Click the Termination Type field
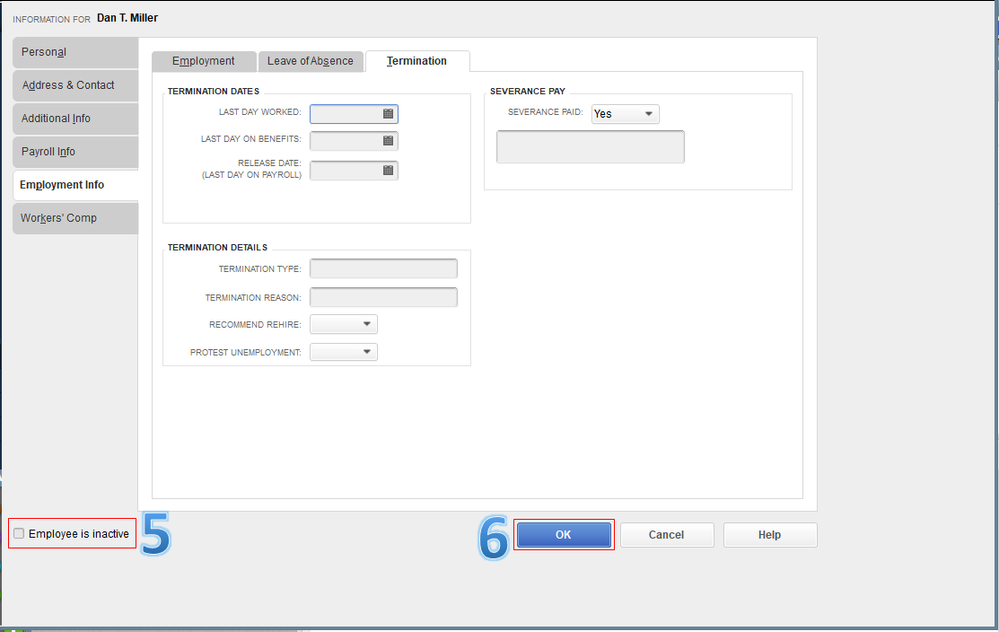 pos(384,269)
